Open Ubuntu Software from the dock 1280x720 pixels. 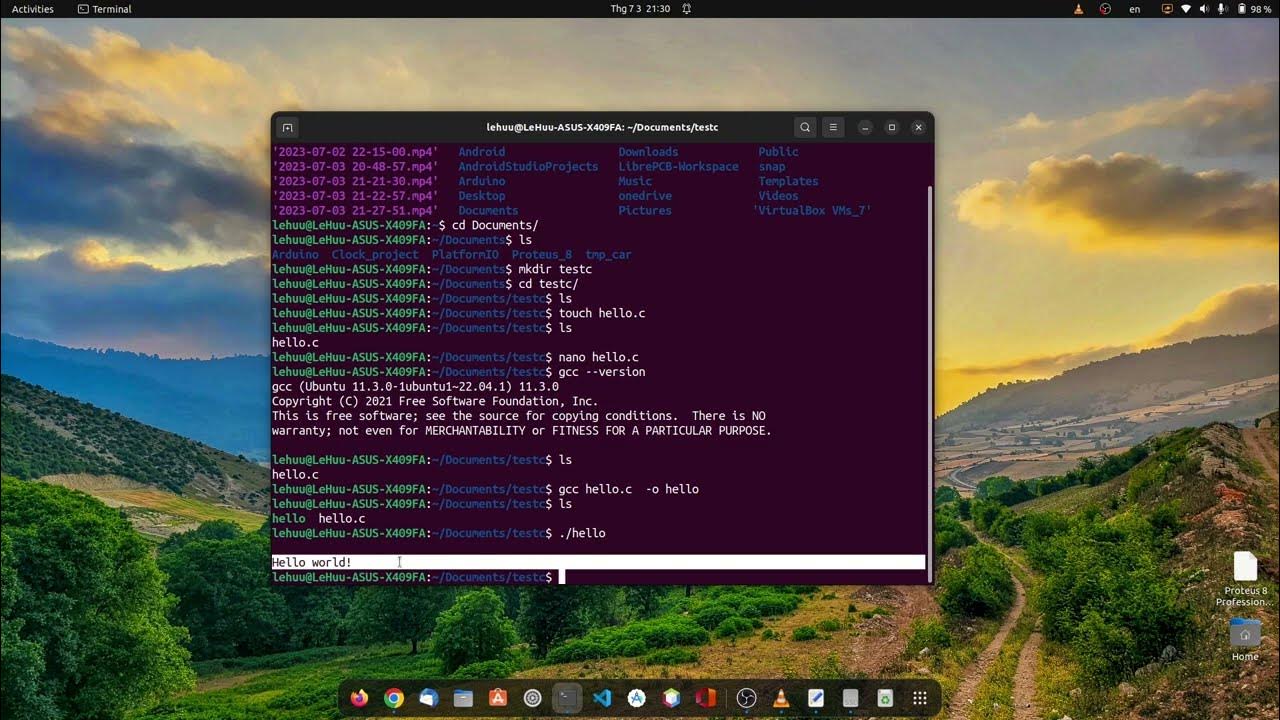[497, 698]
